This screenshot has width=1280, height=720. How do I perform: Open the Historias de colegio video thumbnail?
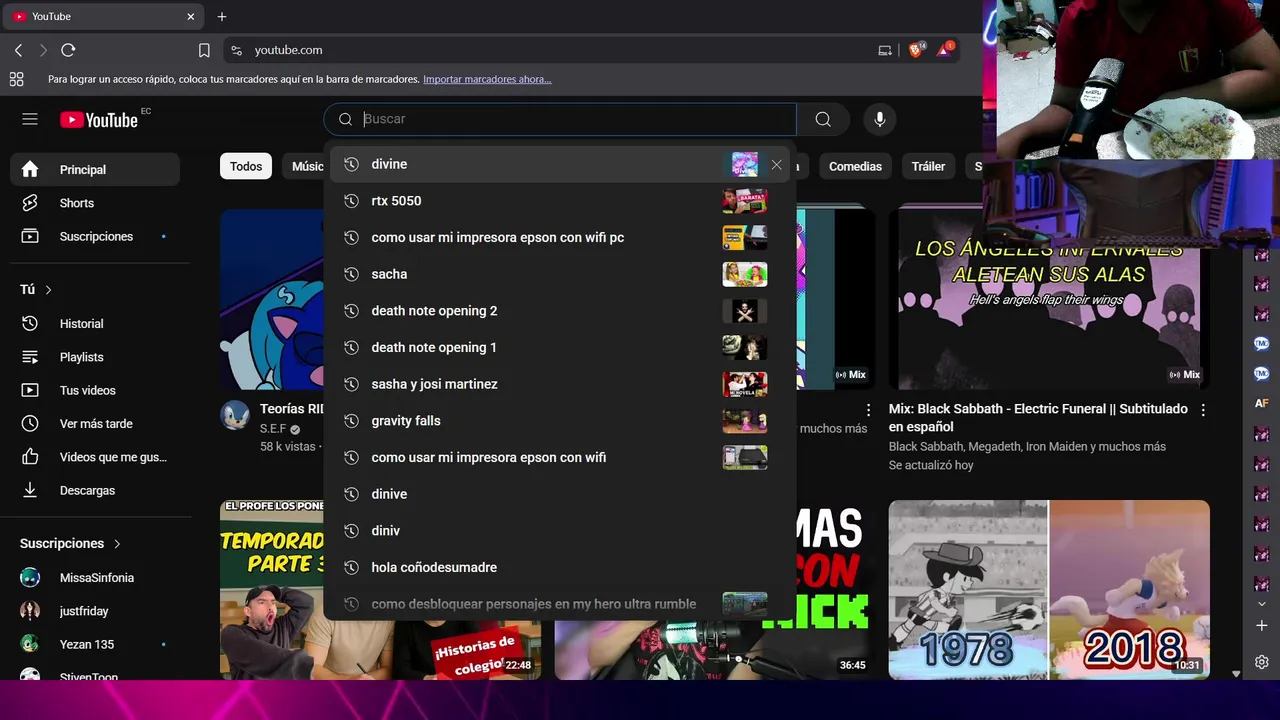pos(380,590)
